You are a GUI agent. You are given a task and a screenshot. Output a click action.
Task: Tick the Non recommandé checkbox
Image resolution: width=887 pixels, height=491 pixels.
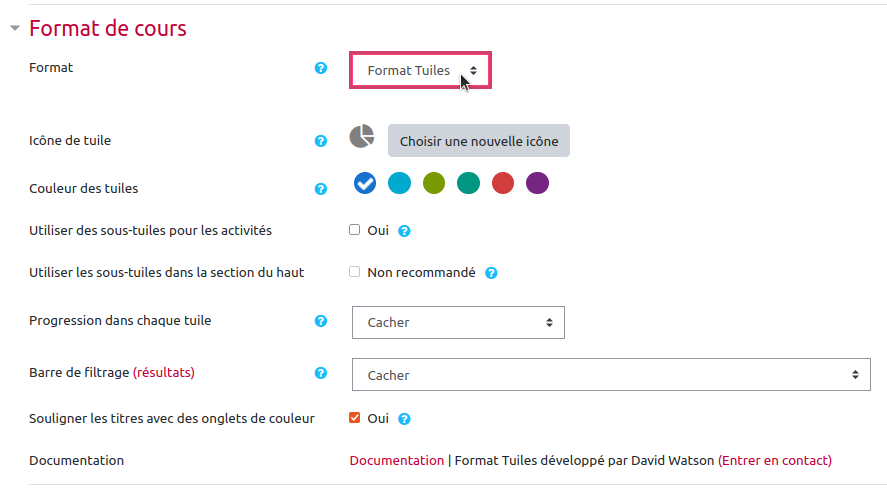point(354,271)
